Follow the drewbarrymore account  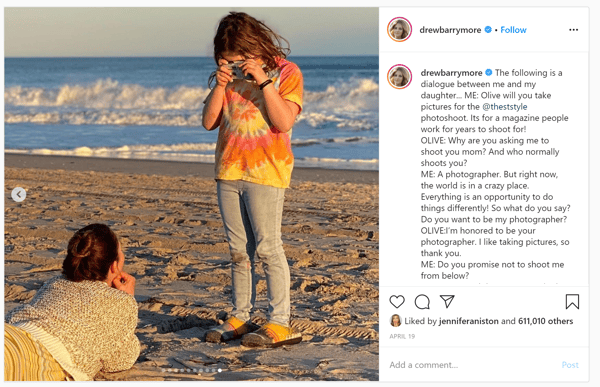[x=513, y=30]
